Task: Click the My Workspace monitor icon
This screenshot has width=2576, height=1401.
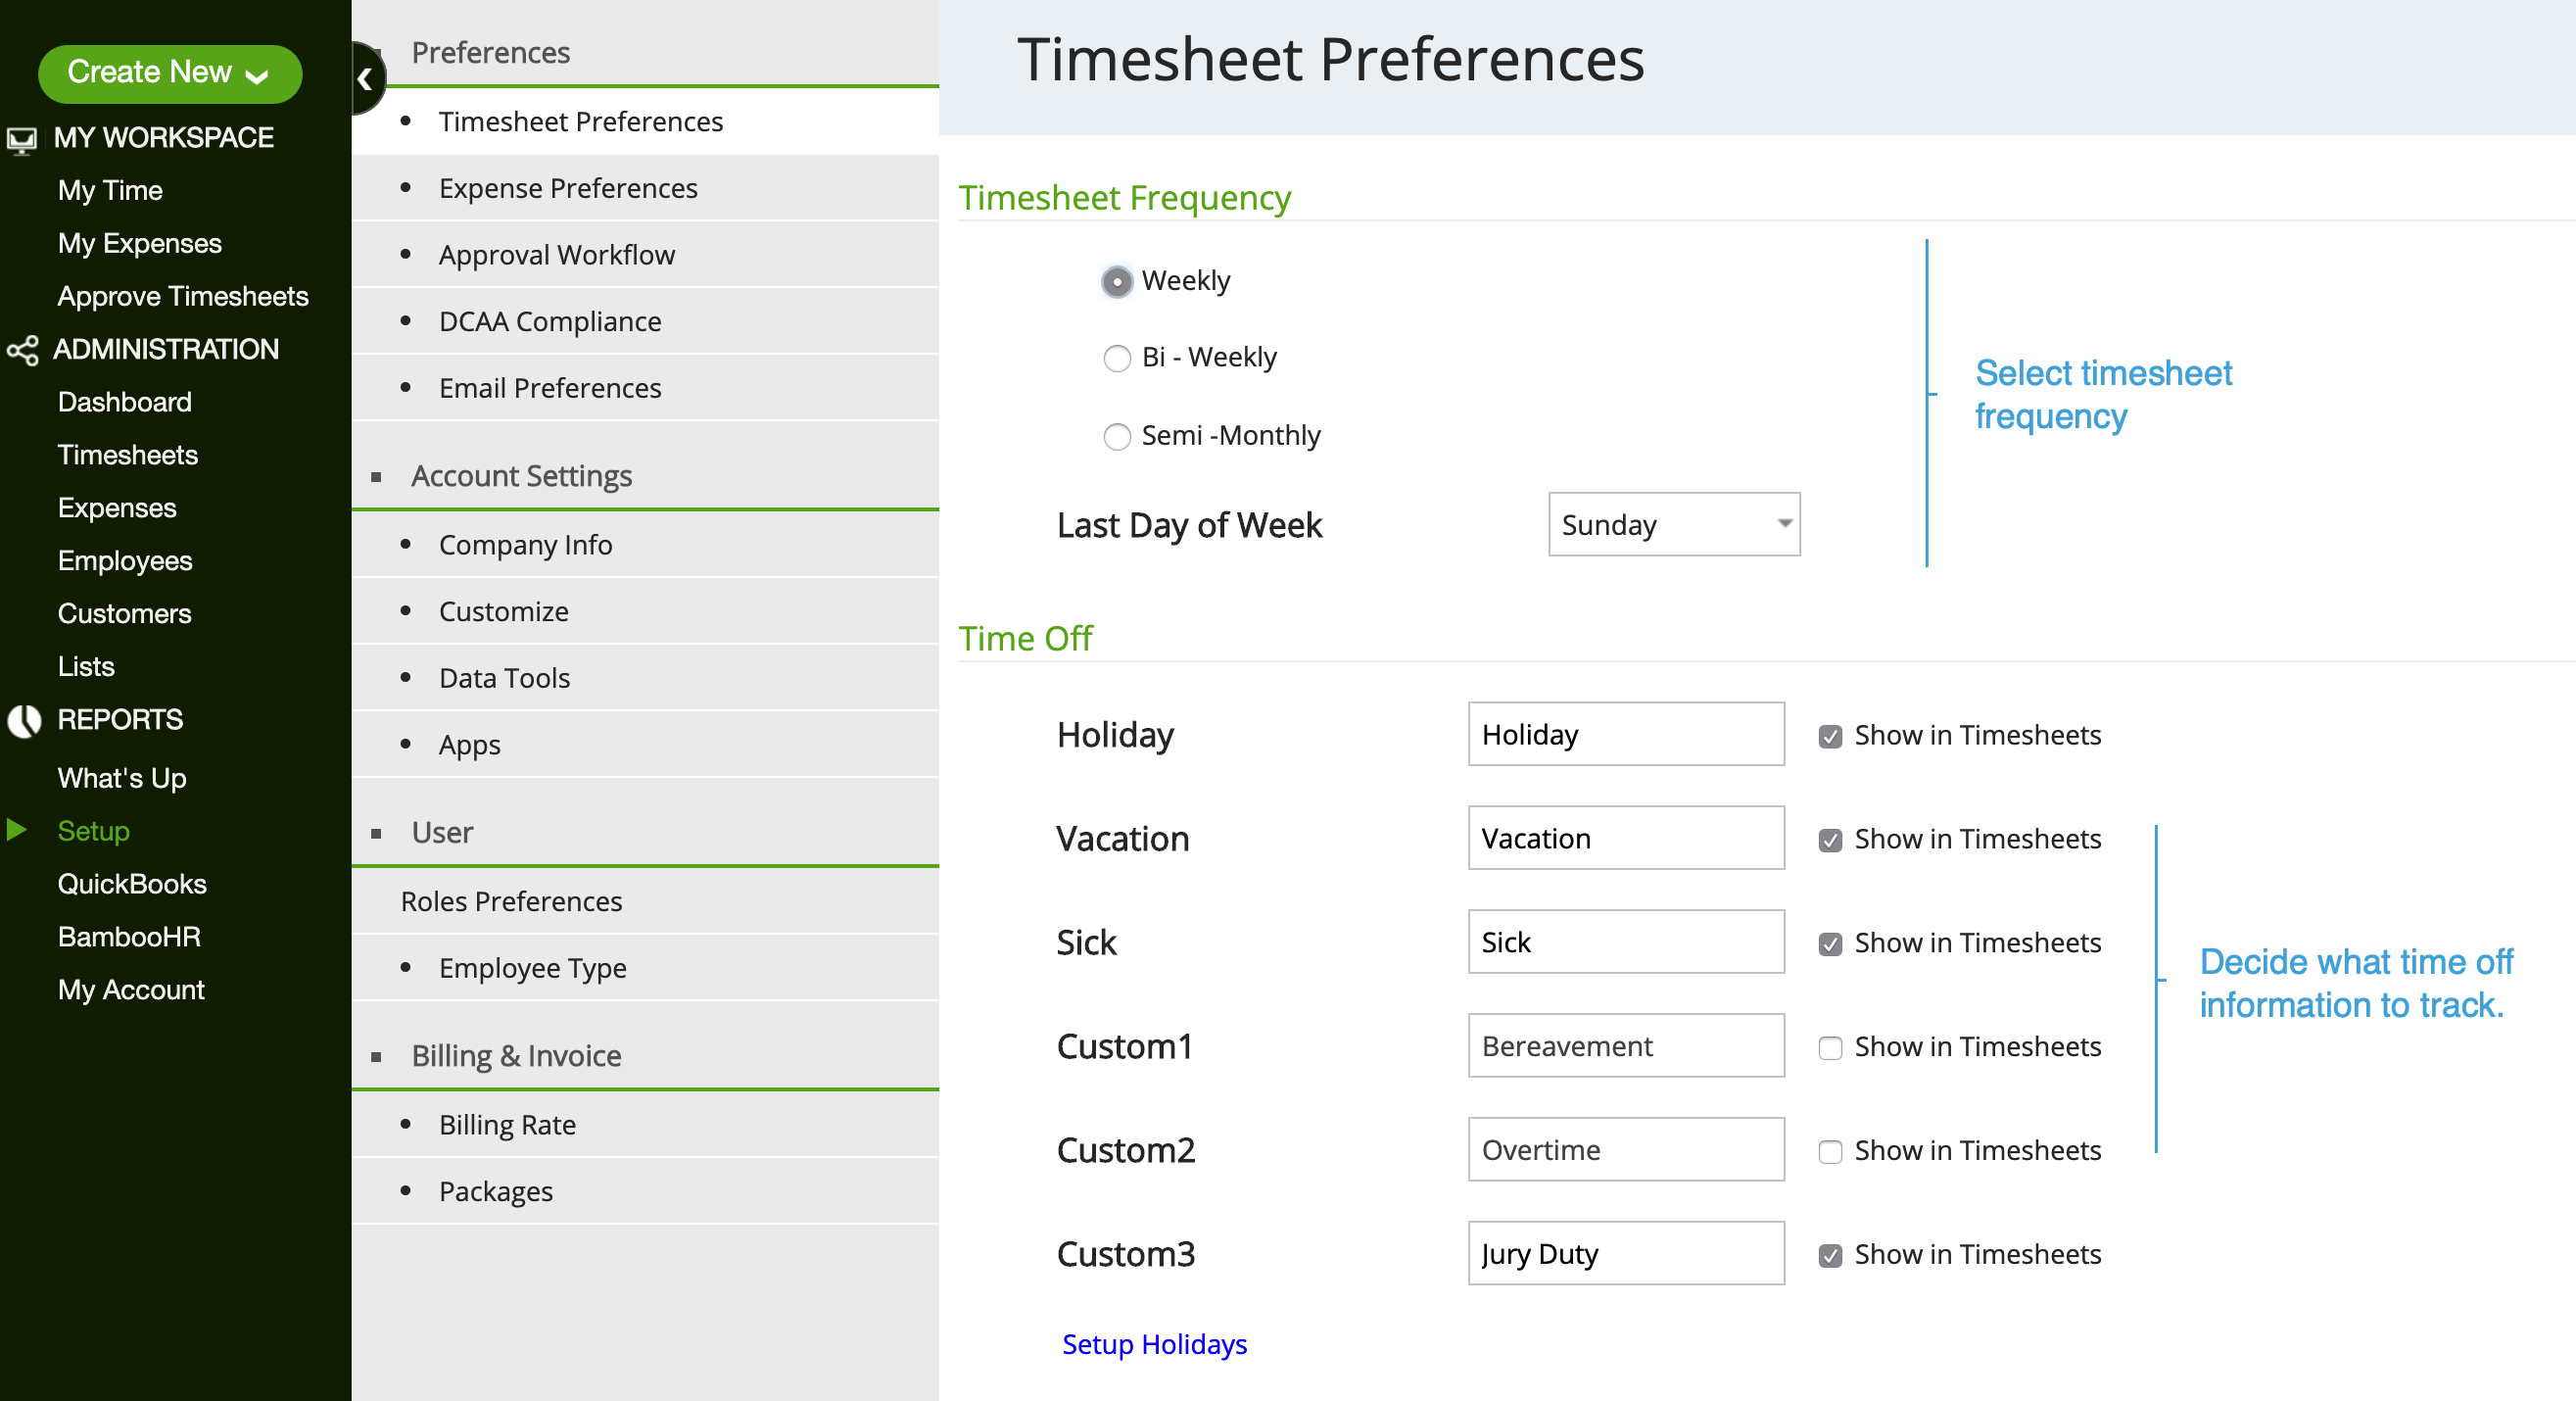Action: click(22, 139)
